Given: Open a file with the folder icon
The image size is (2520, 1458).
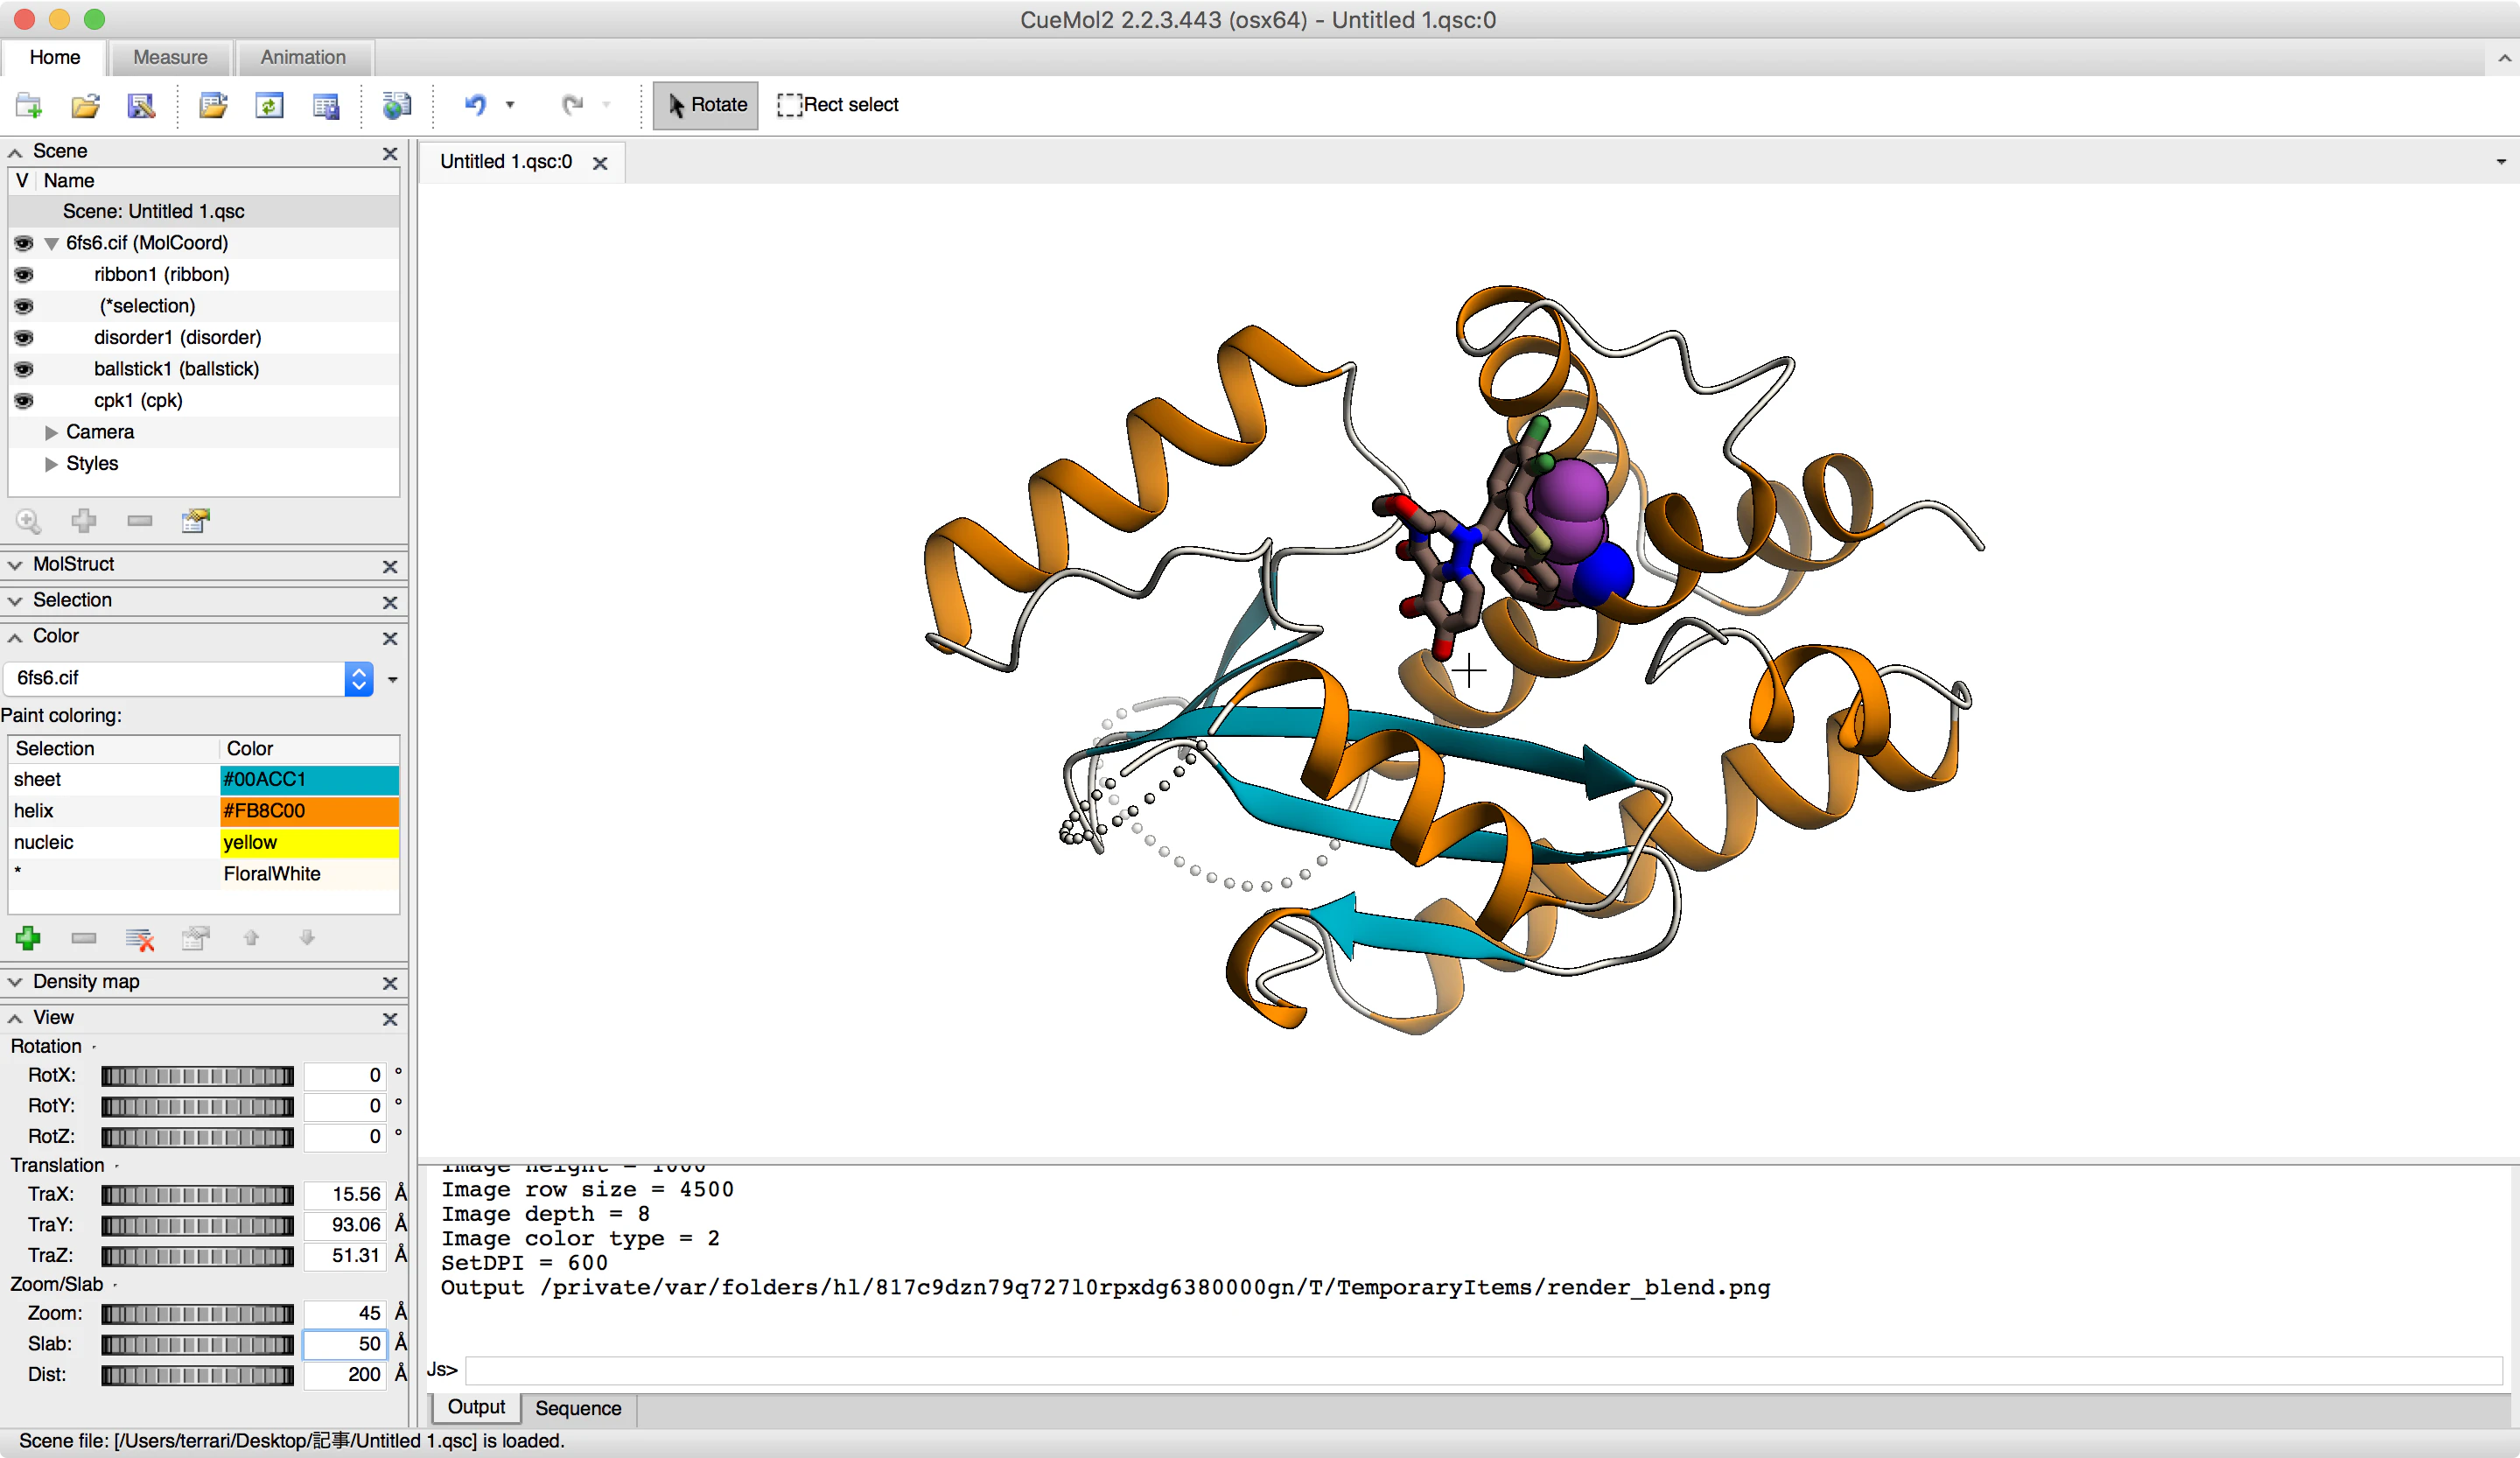Looking at the screenshot, I should coord(85,105).
